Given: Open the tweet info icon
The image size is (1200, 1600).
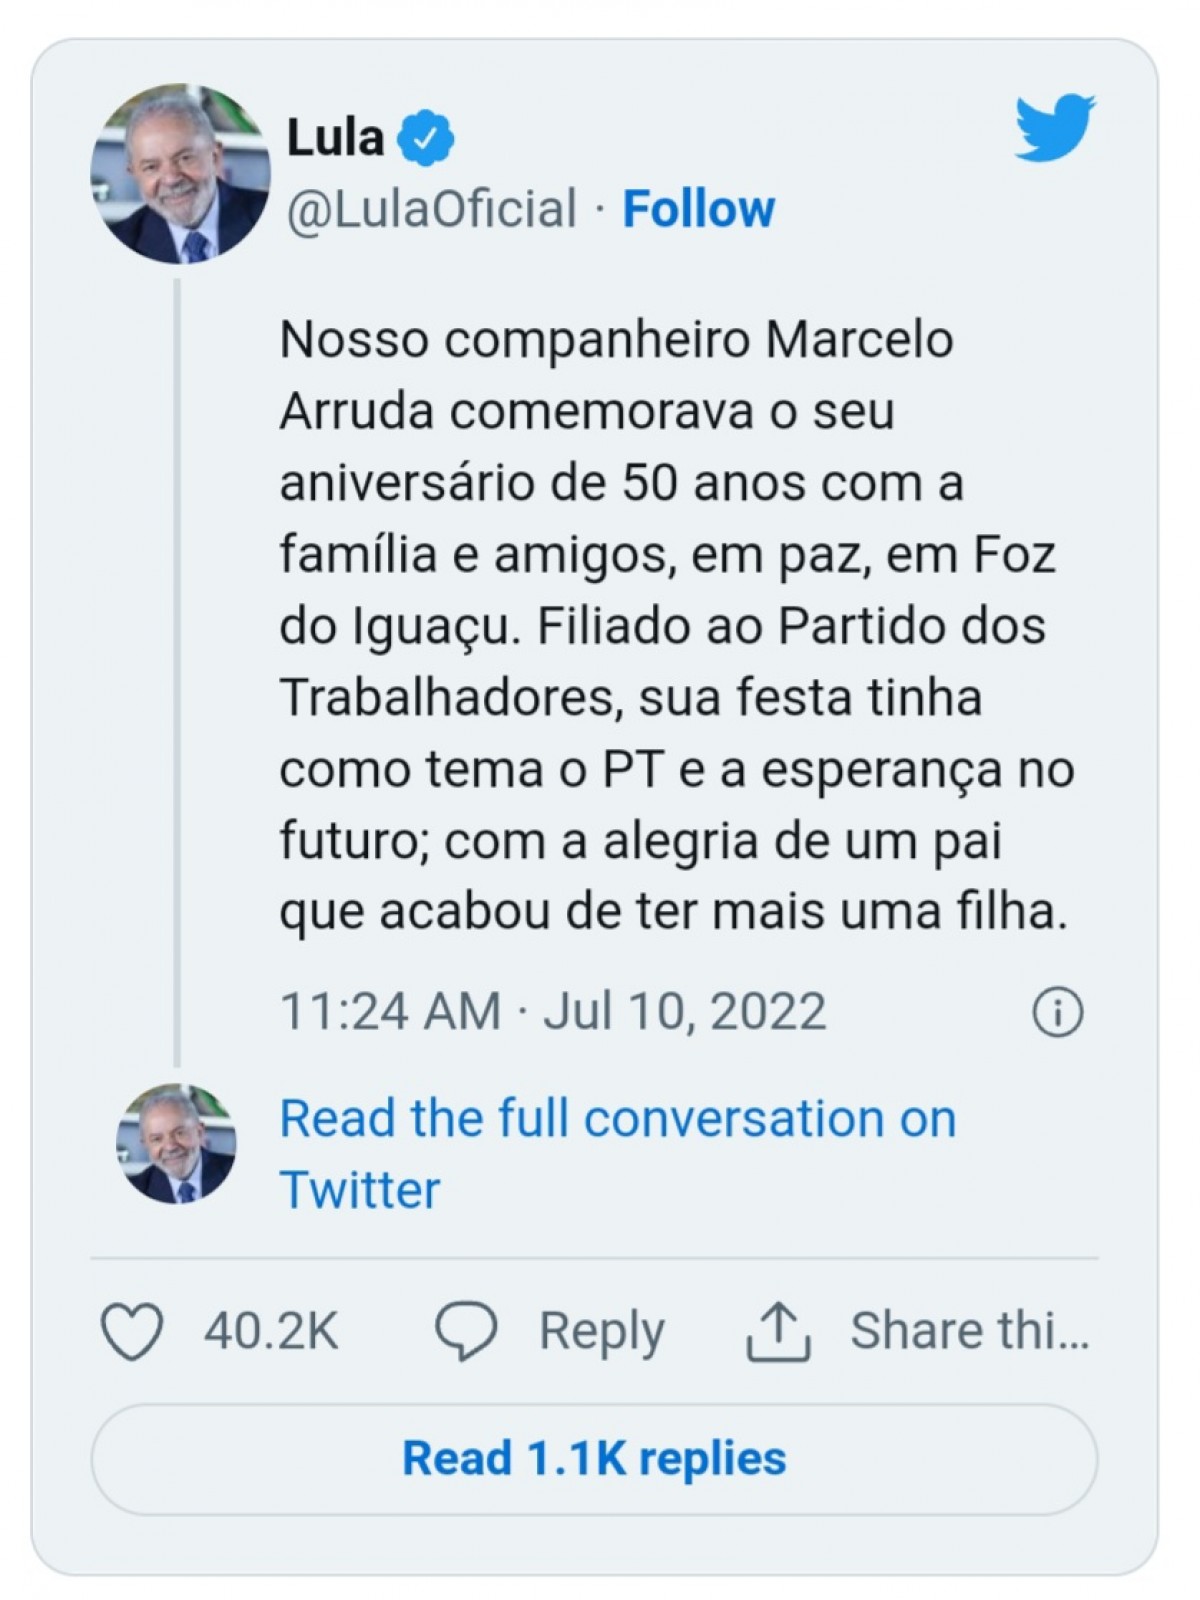Looking at the screenshot, I should click(x=1057, y=1012).
